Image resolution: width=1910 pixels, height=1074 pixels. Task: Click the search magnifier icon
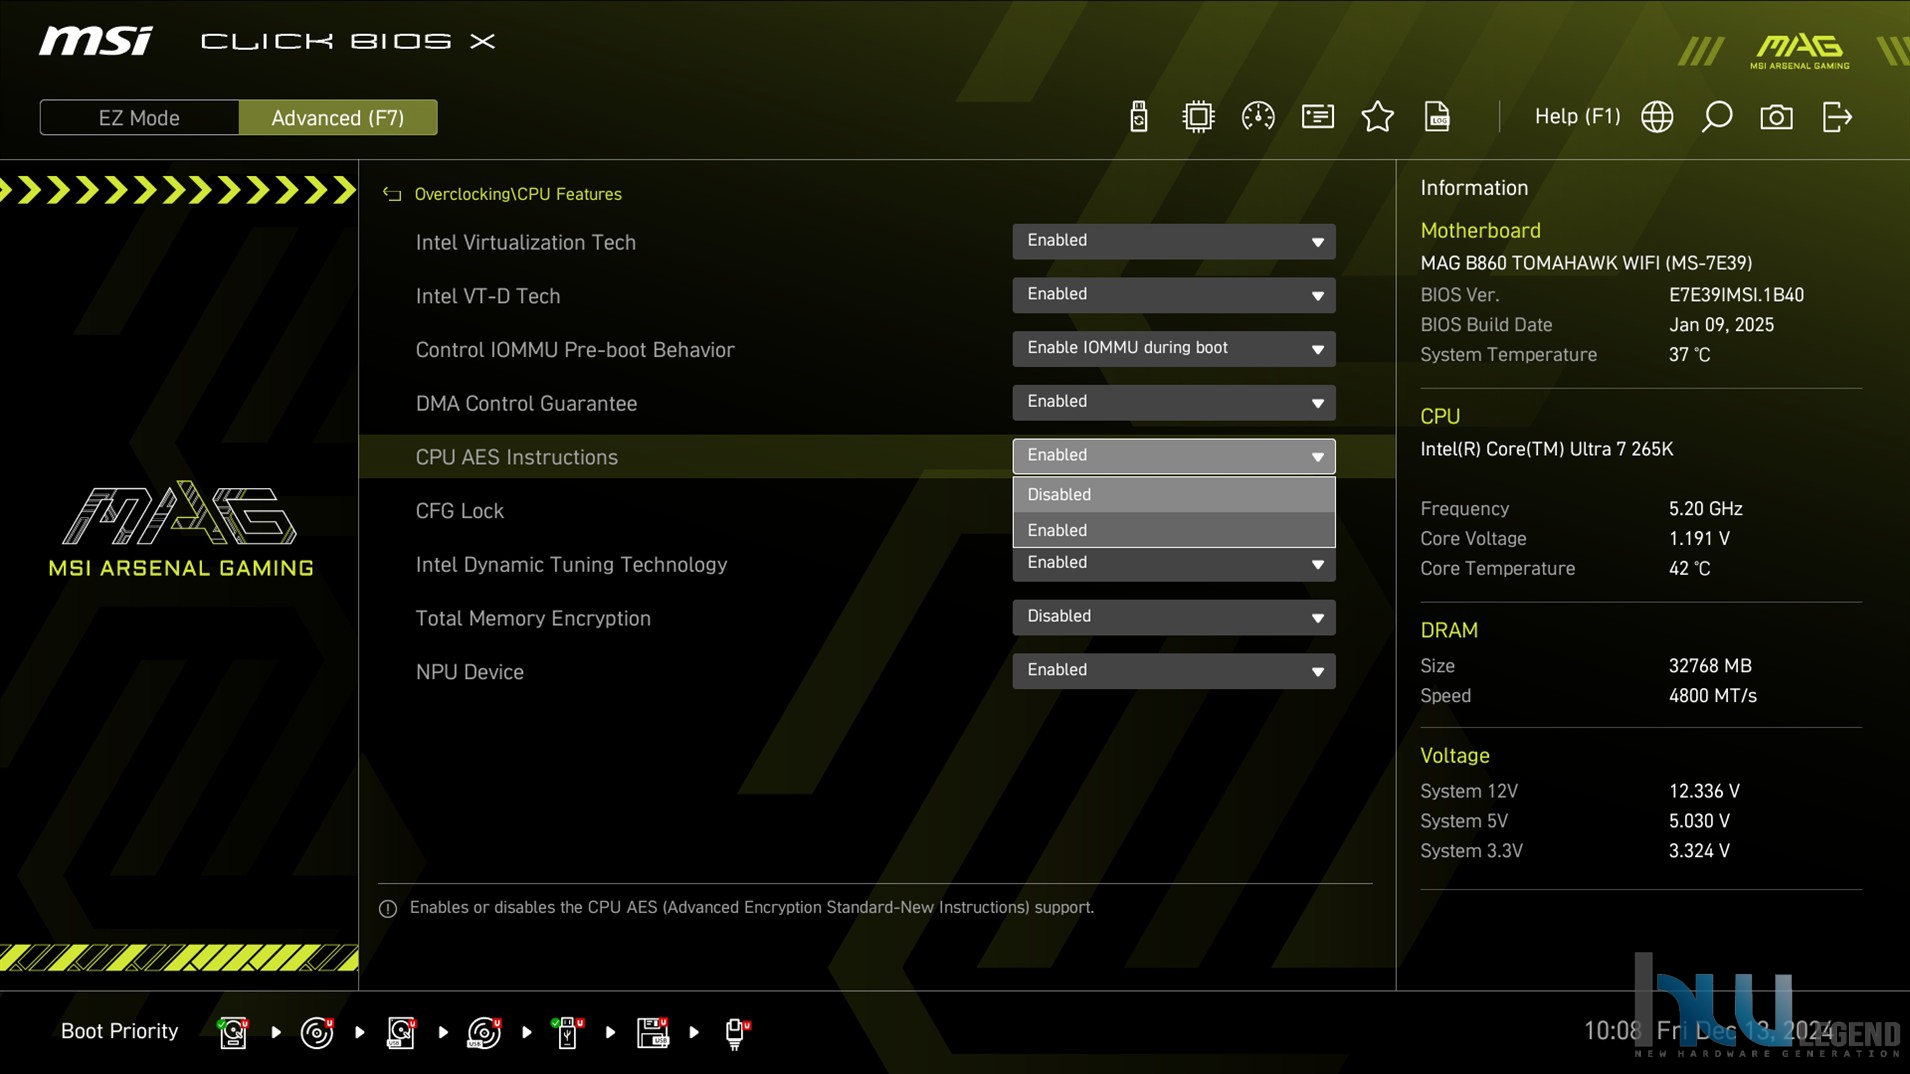1716,117
